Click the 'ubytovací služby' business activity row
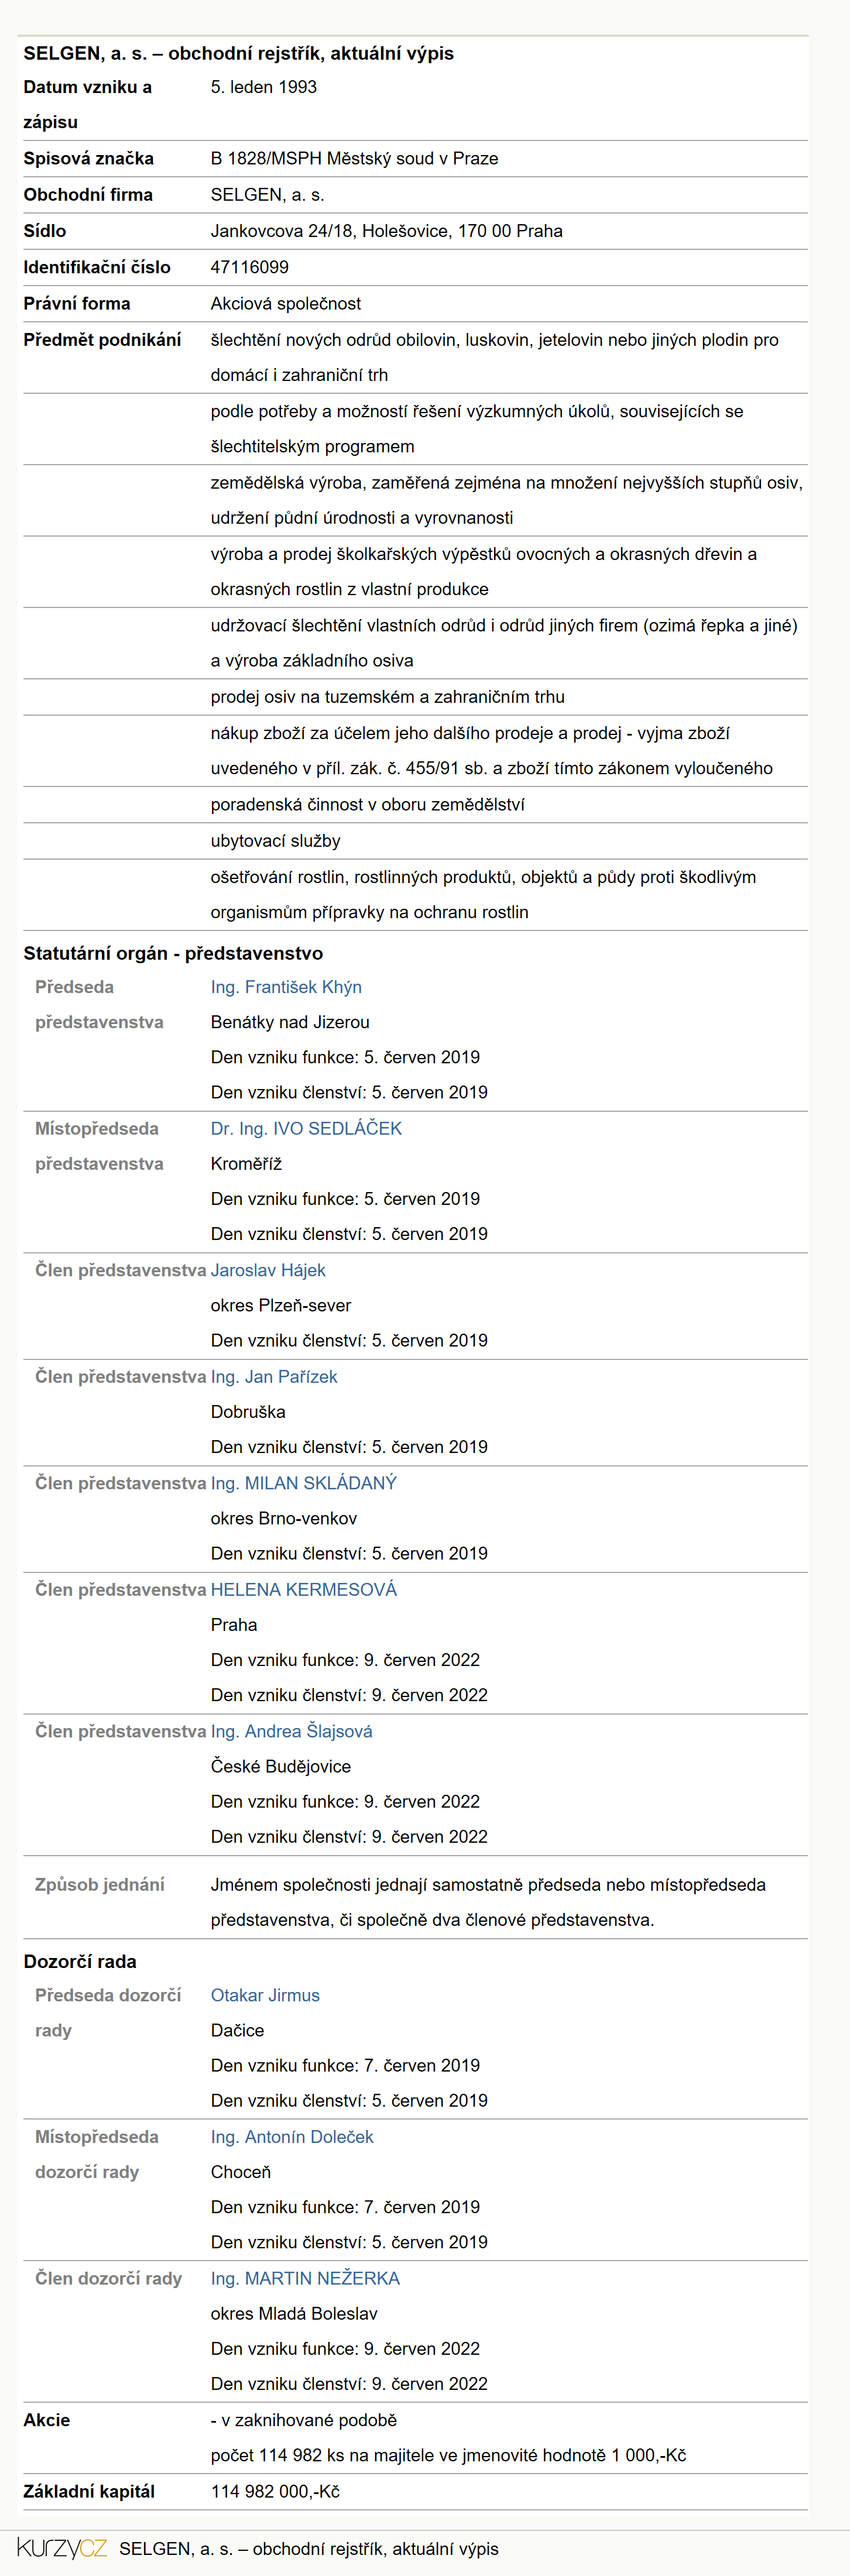This screenshot has height=2576, width=850. click(275, 841)
